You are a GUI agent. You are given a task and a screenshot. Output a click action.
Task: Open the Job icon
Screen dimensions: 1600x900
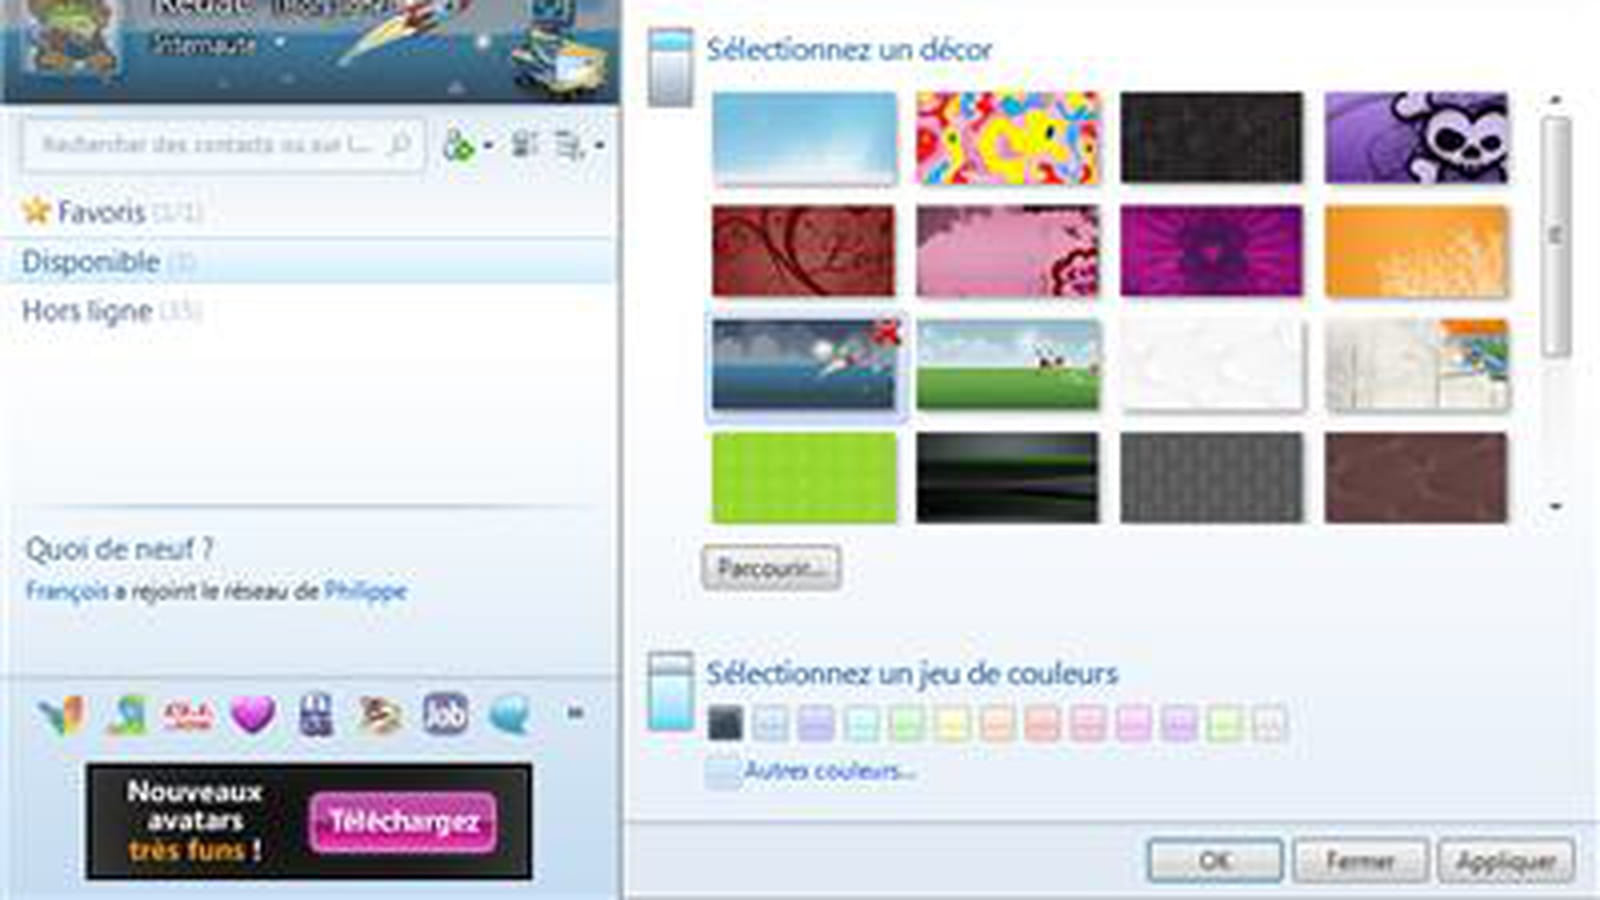[445, 714]
